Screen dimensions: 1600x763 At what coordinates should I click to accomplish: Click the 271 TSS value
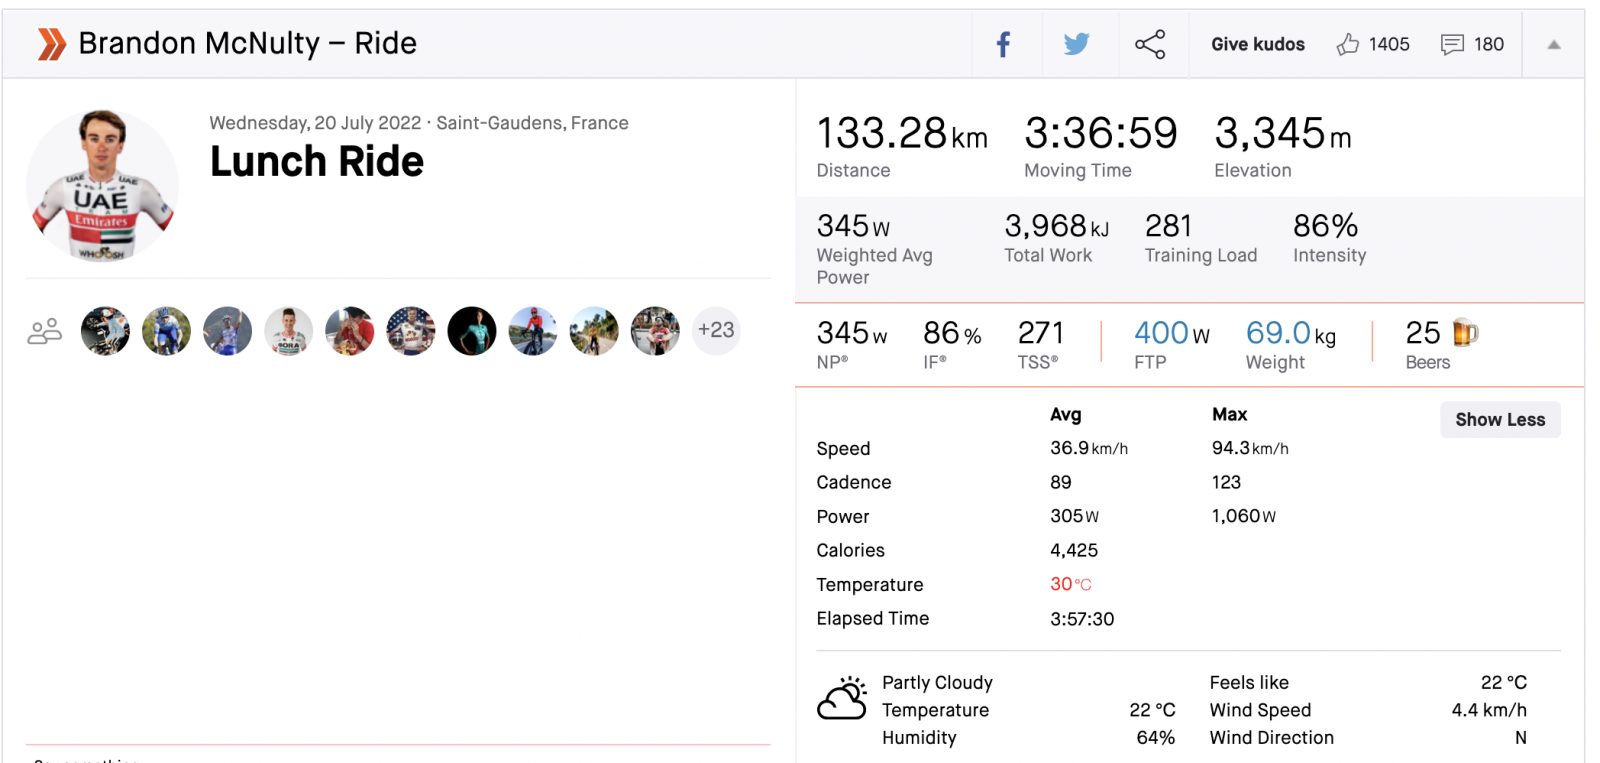pyautogui.click(x=1041, y=333)
